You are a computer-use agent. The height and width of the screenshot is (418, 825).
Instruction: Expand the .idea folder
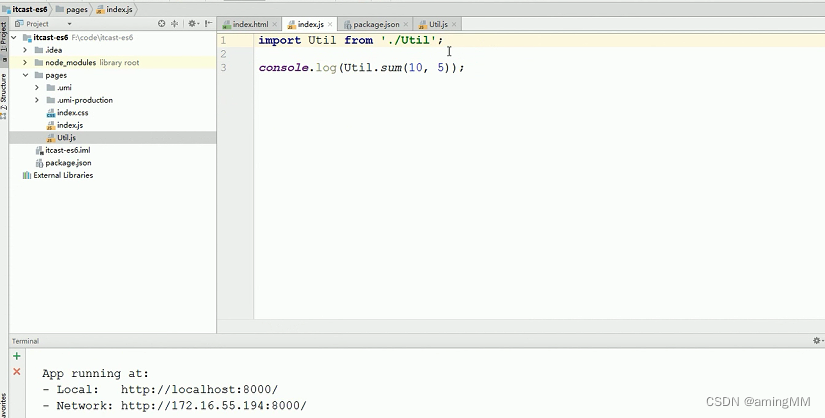pyautogui.click(x=25, y=50)
